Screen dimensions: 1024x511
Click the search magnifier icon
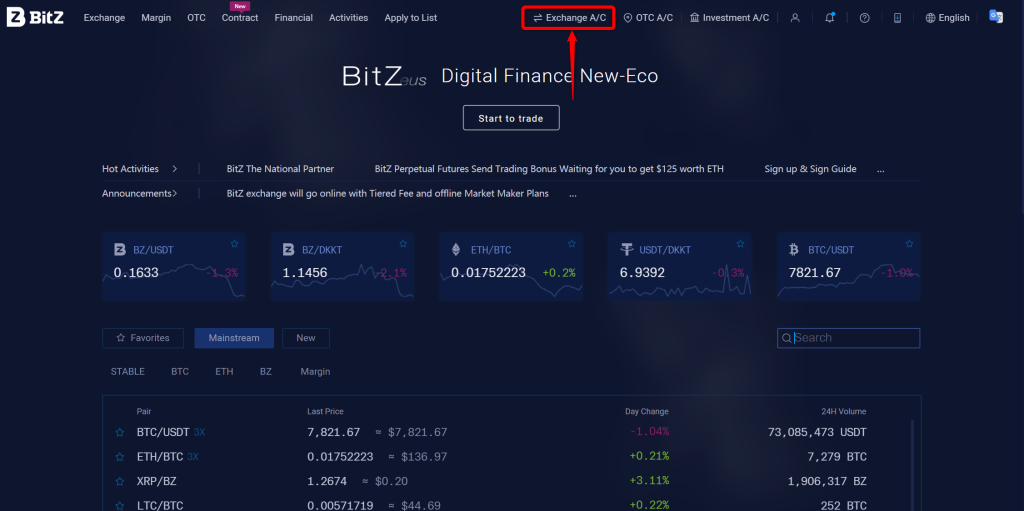[786, 338]
